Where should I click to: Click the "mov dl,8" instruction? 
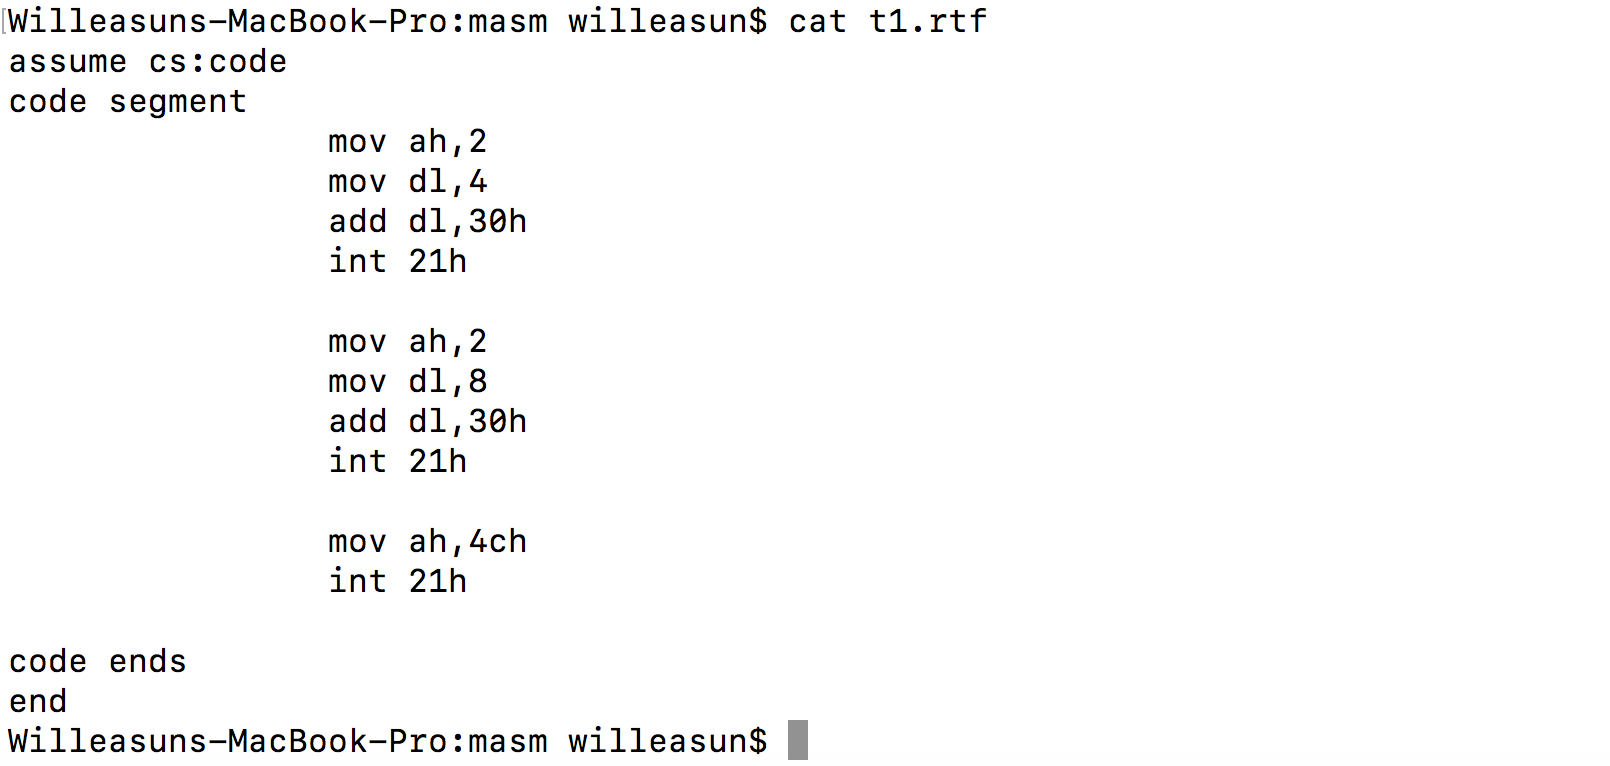click(407, 382)
